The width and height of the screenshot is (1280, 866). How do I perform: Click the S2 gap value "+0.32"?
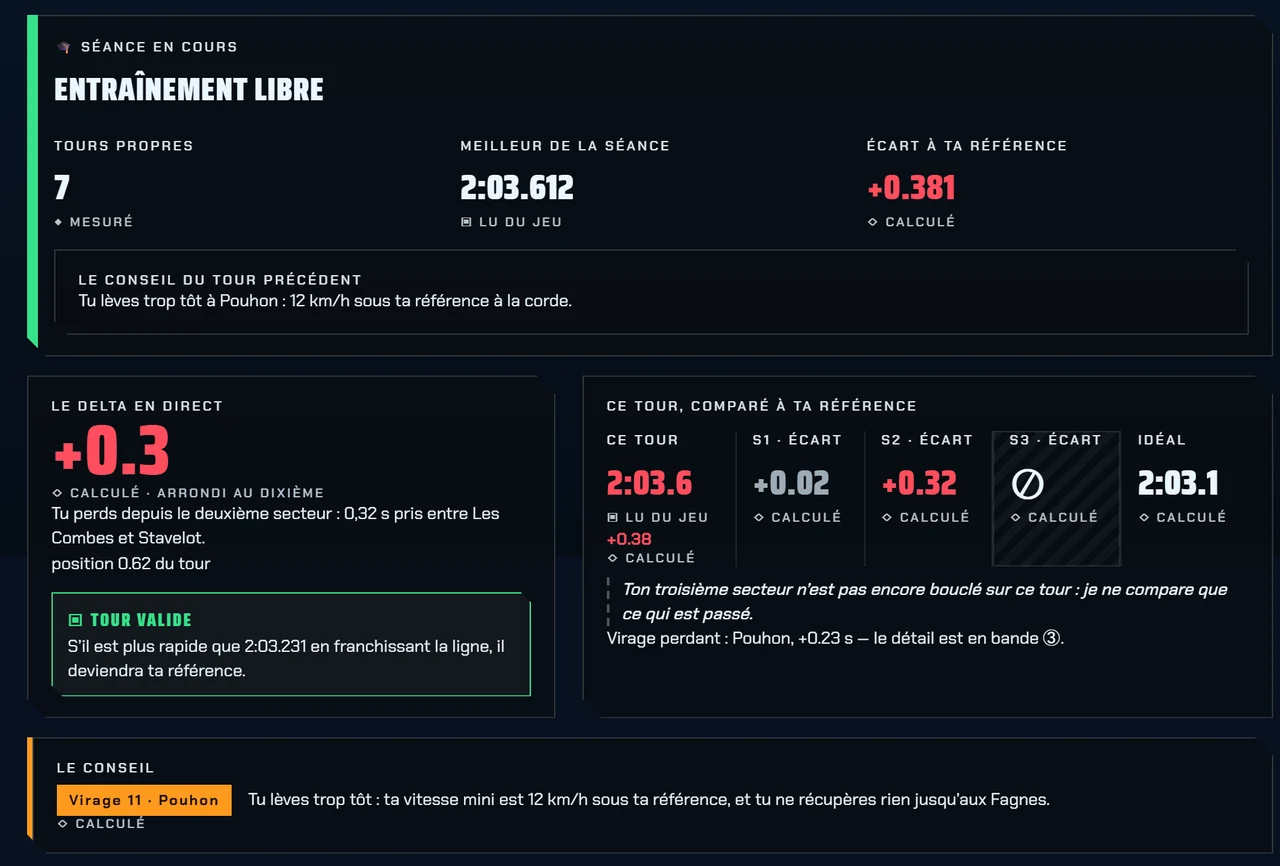click(x=920, y=484)
